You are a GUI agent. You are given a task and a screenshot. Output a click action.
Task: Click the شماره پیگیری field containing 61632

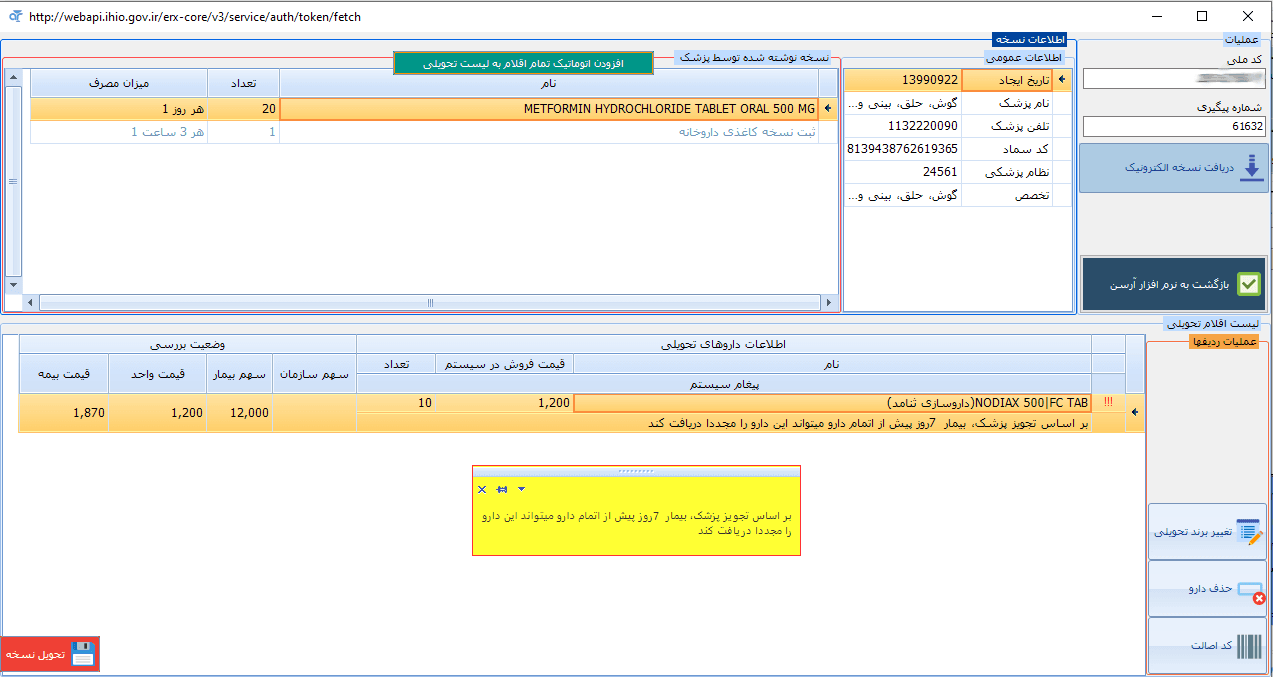(1174, 126)
